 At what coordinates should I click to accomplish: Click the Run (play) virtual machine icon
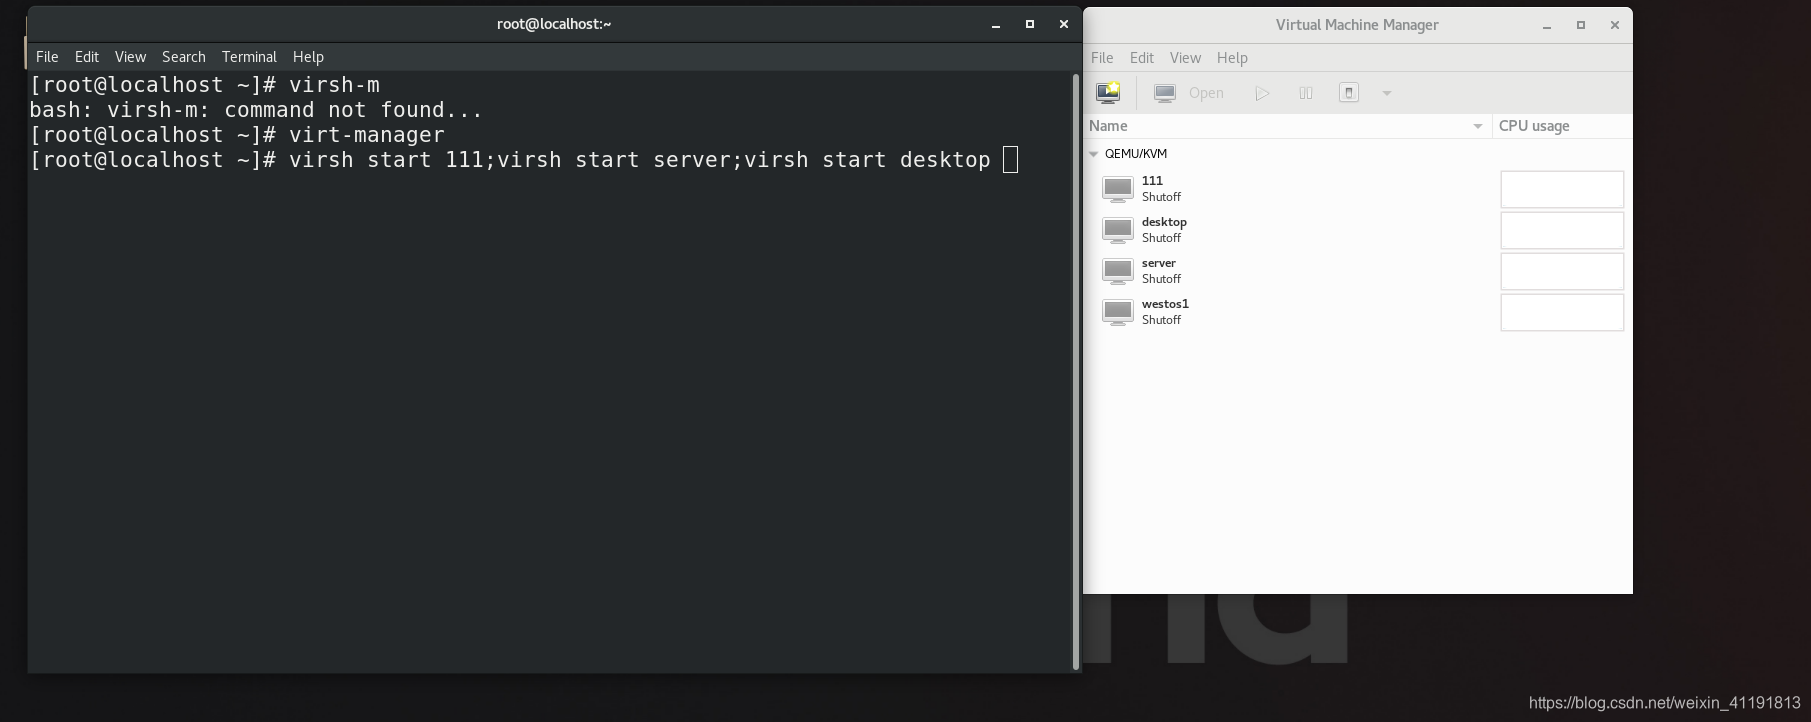pos(1262,93)
